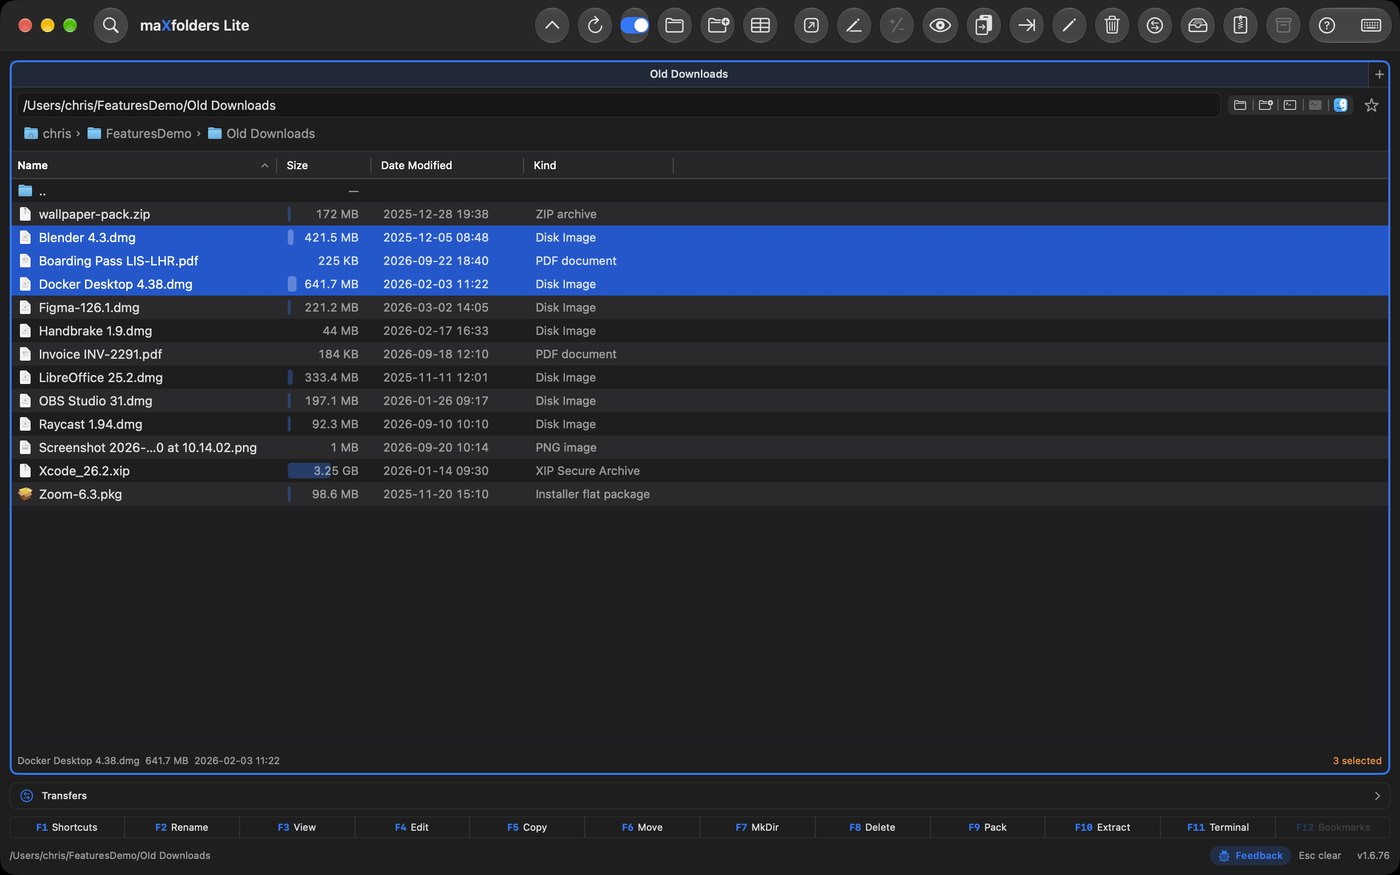1400x875 pixels.
Task: Click F4 Edit button
Action: (x=412, y=827)
